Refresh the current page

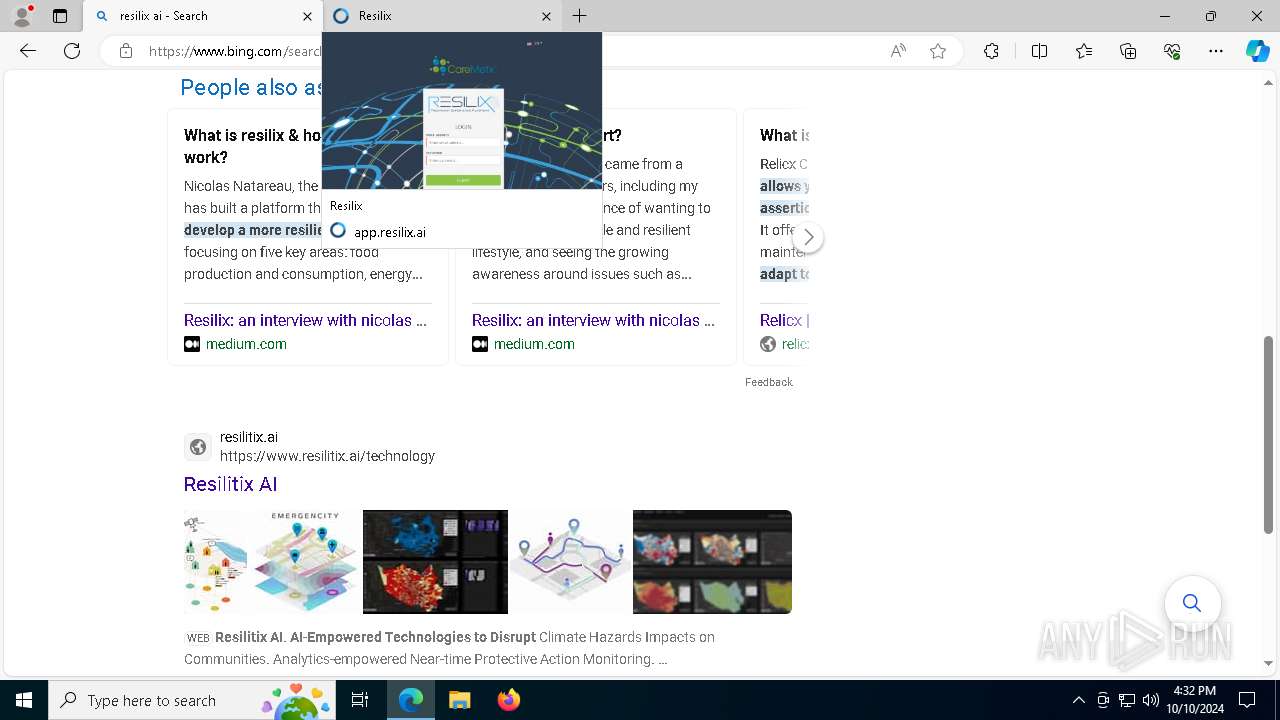(x=72, y=51)
